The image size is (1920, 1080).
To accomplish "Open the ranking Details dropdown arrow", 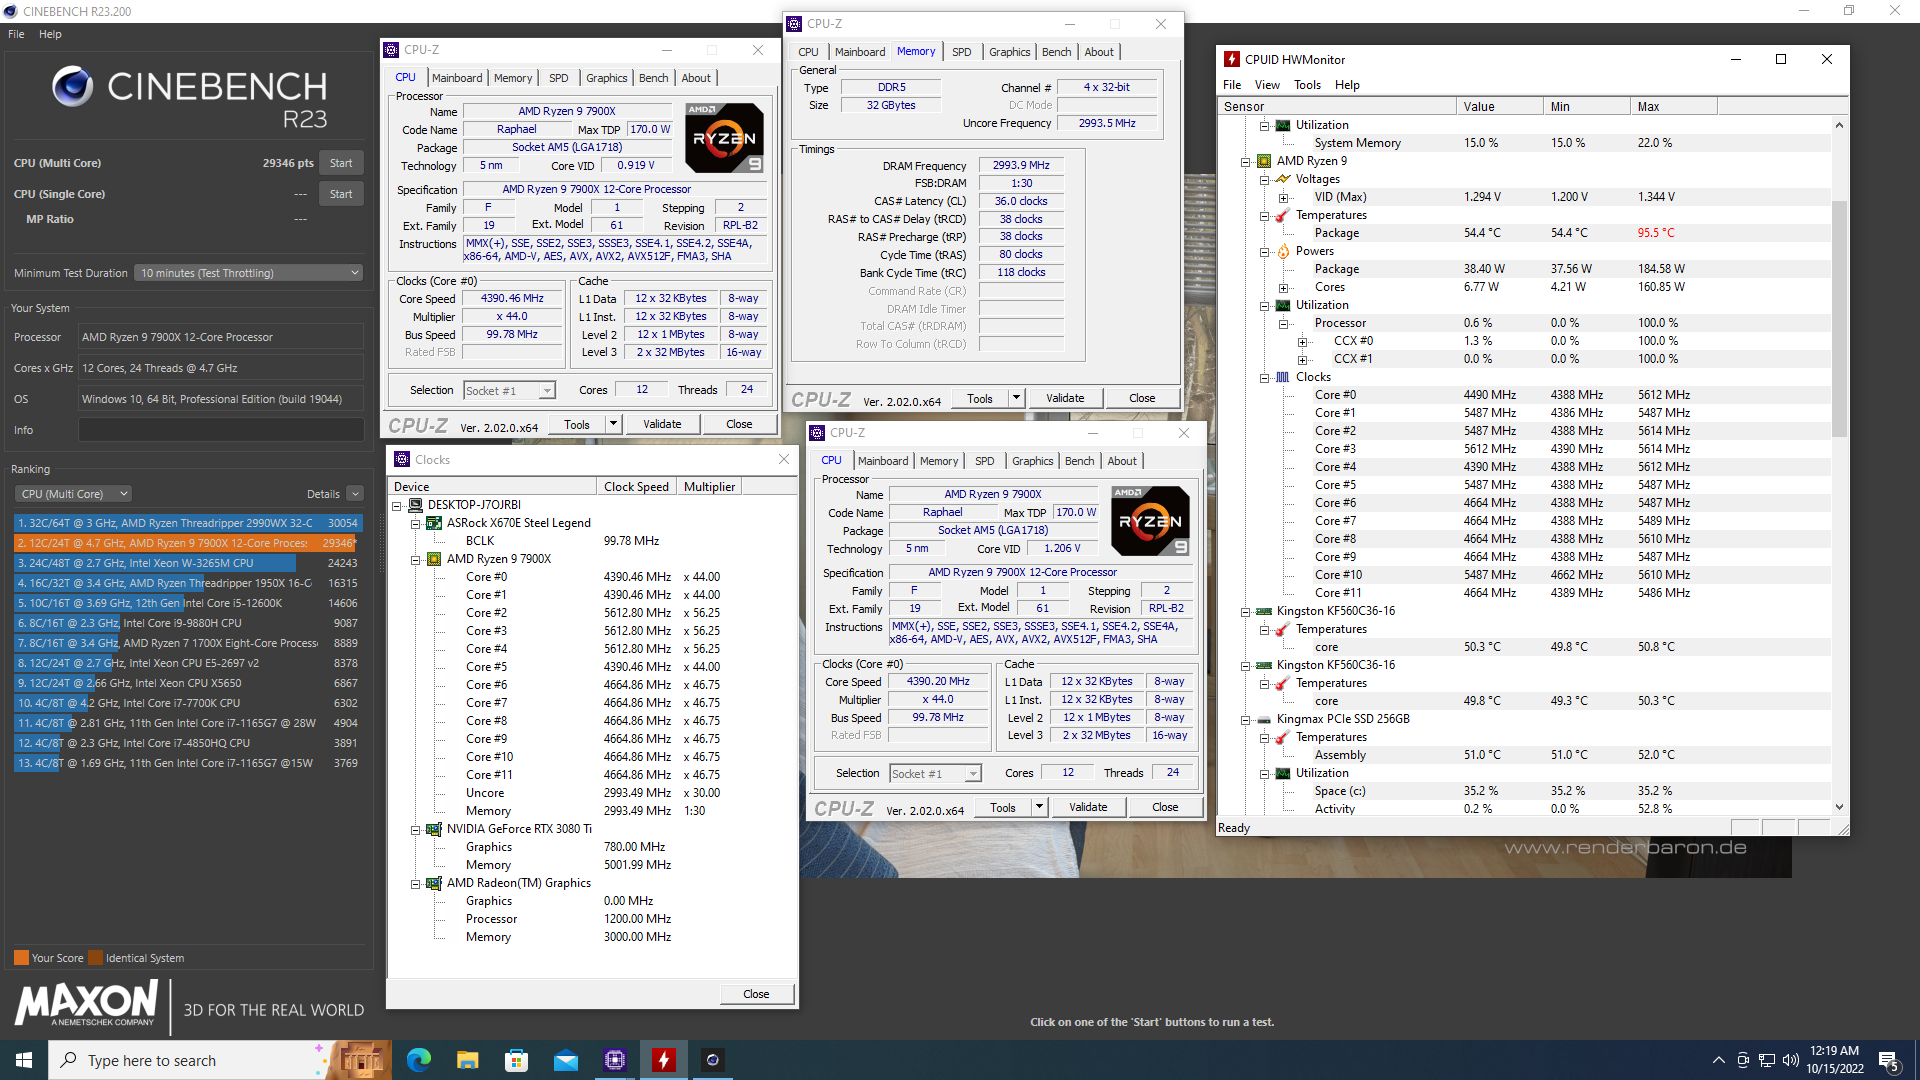I will click(x=355, y=494).
